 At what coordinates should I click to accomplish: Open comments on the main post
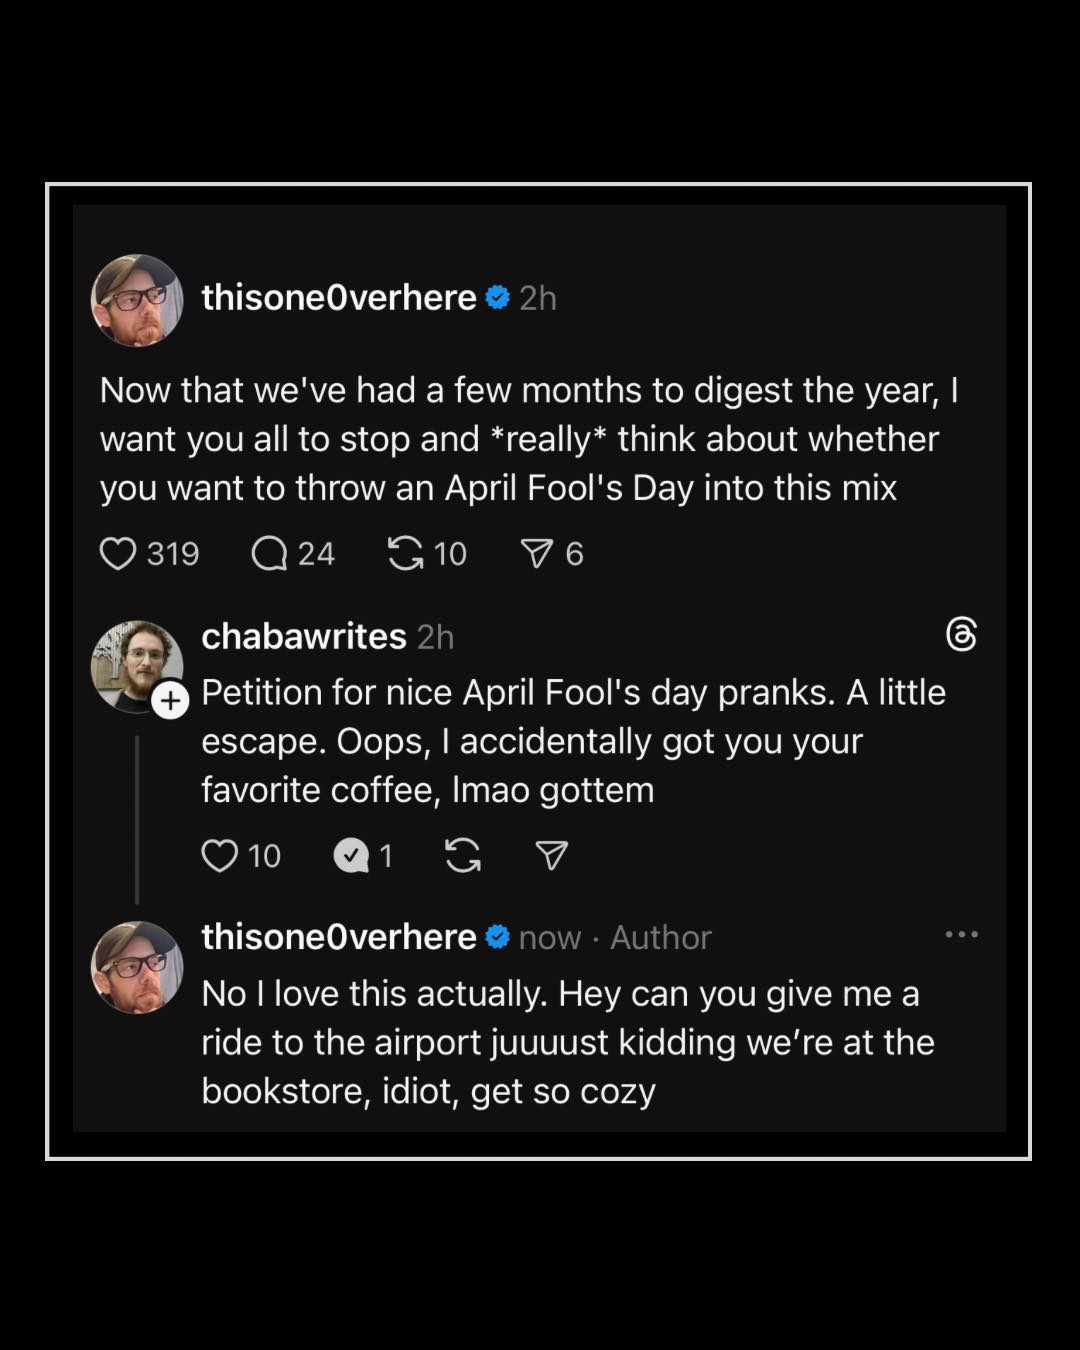269,553
